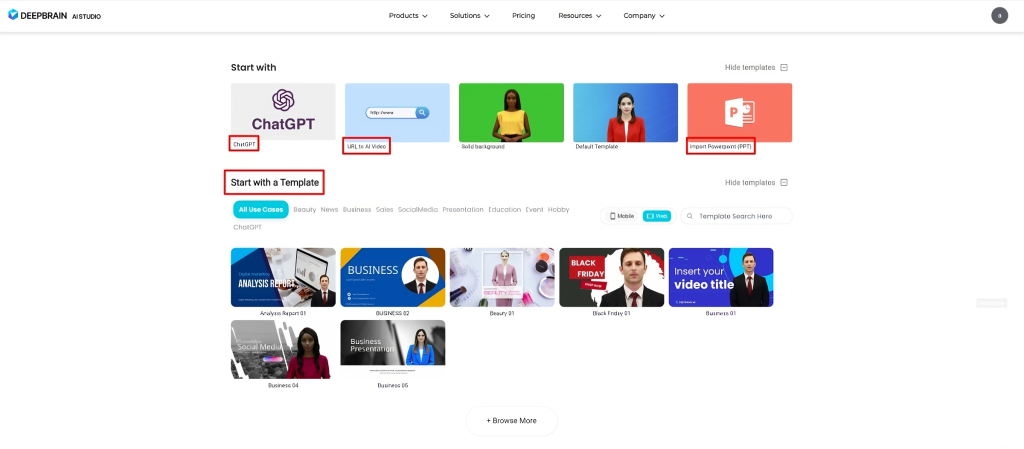Switch template view to Mobile

[x=622, y=216]
